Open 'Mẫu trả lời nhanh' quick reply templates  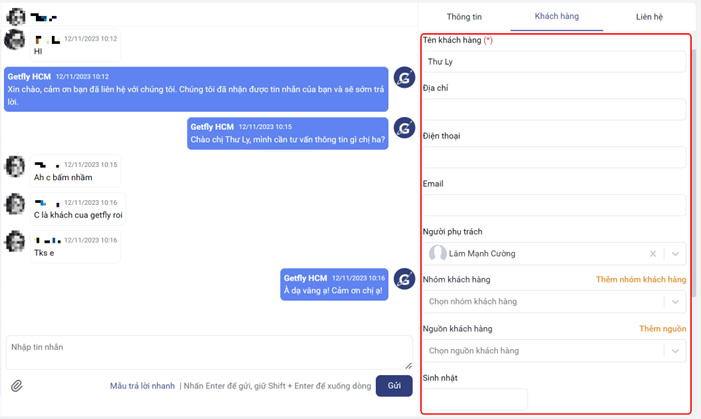click(142, 386)
